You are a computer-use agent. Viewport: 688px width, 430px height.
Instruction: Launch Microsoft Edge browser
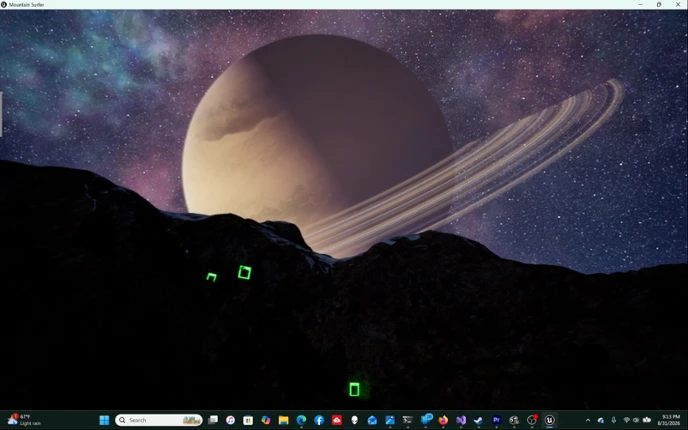coord(301,420)
